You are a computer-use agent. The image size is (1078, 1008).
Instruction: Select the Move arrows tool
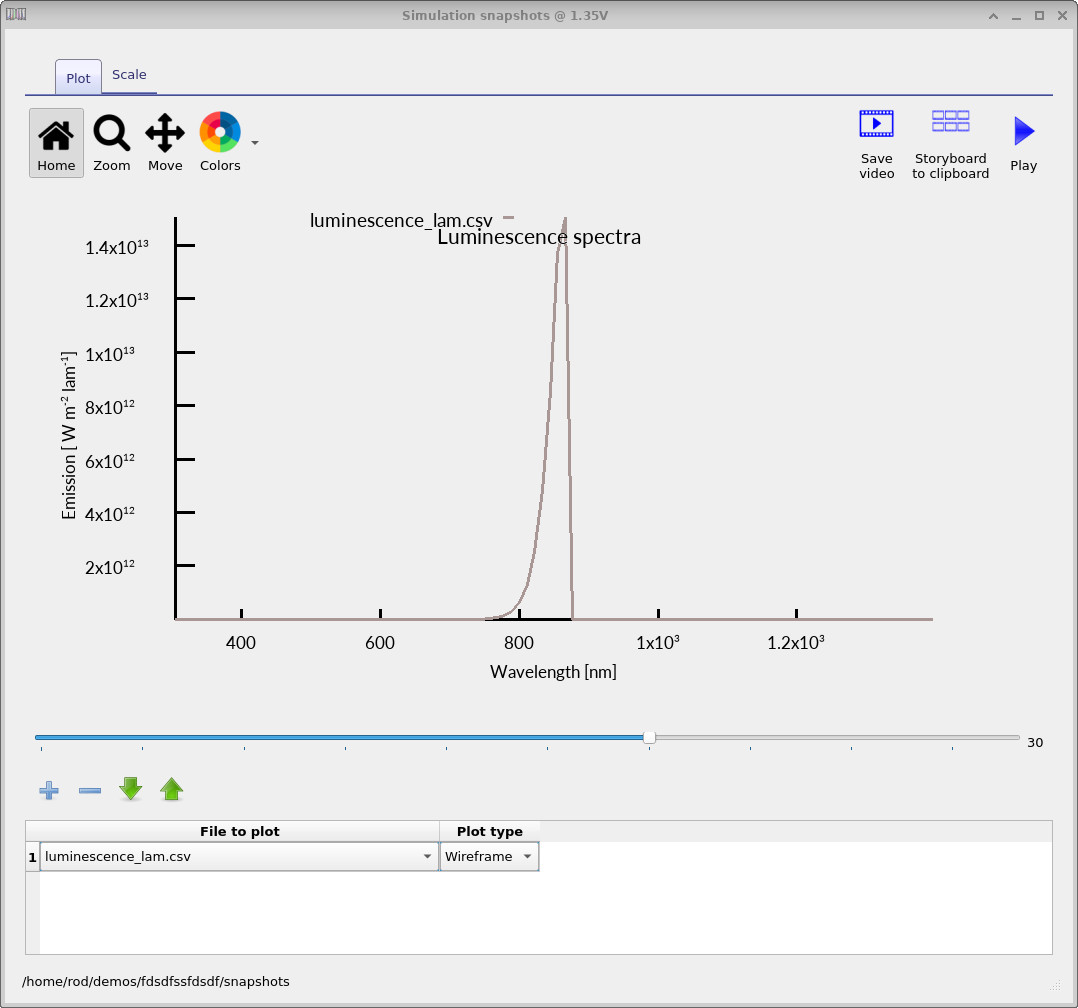click(x=165, y=143)
